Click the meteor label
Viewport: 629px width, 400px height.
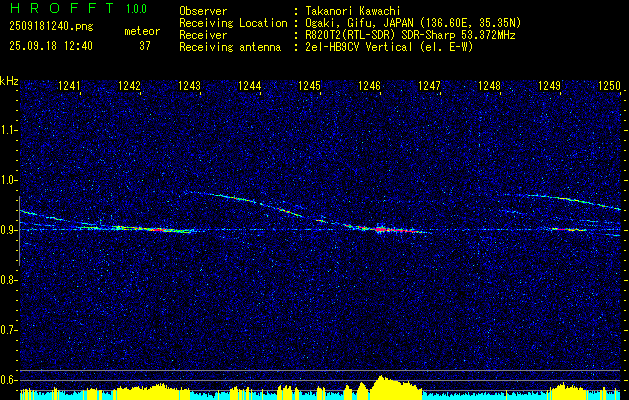tap(142, 31)
